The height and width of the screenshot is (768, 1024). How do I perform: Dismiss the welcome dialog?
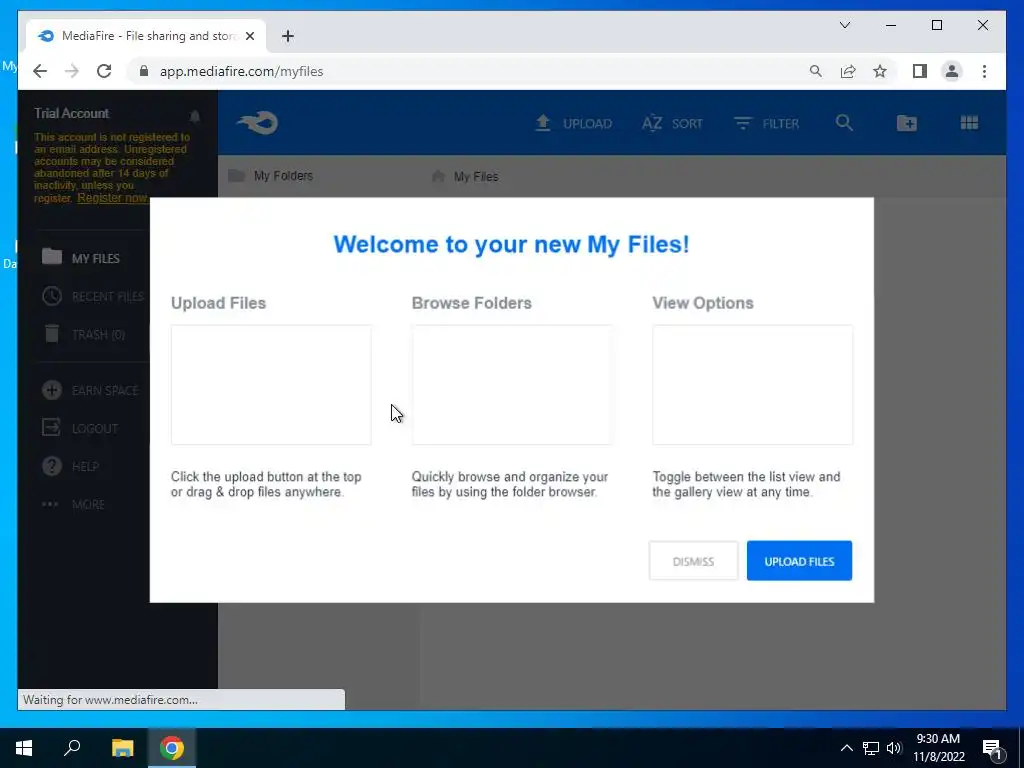(694, 561)
